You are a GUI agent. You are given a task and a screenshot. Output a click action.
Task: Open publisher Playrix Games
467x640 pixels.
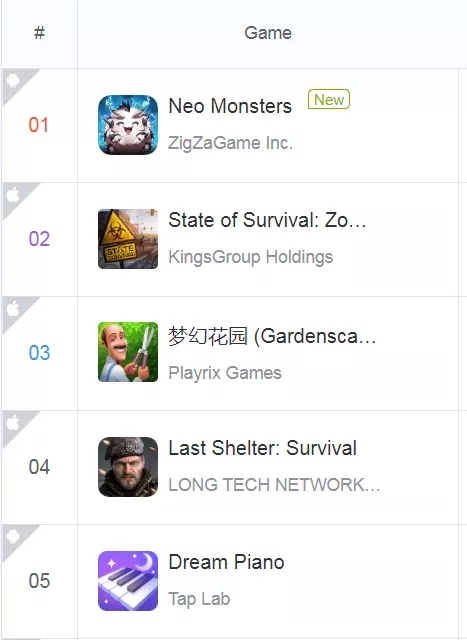pos(225,373)
